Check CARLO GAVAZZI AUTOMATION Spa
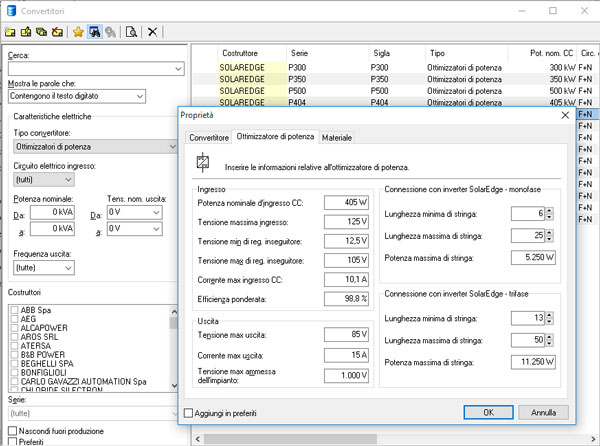Screen dimensions: 600x446 click(x=15, y=381)
